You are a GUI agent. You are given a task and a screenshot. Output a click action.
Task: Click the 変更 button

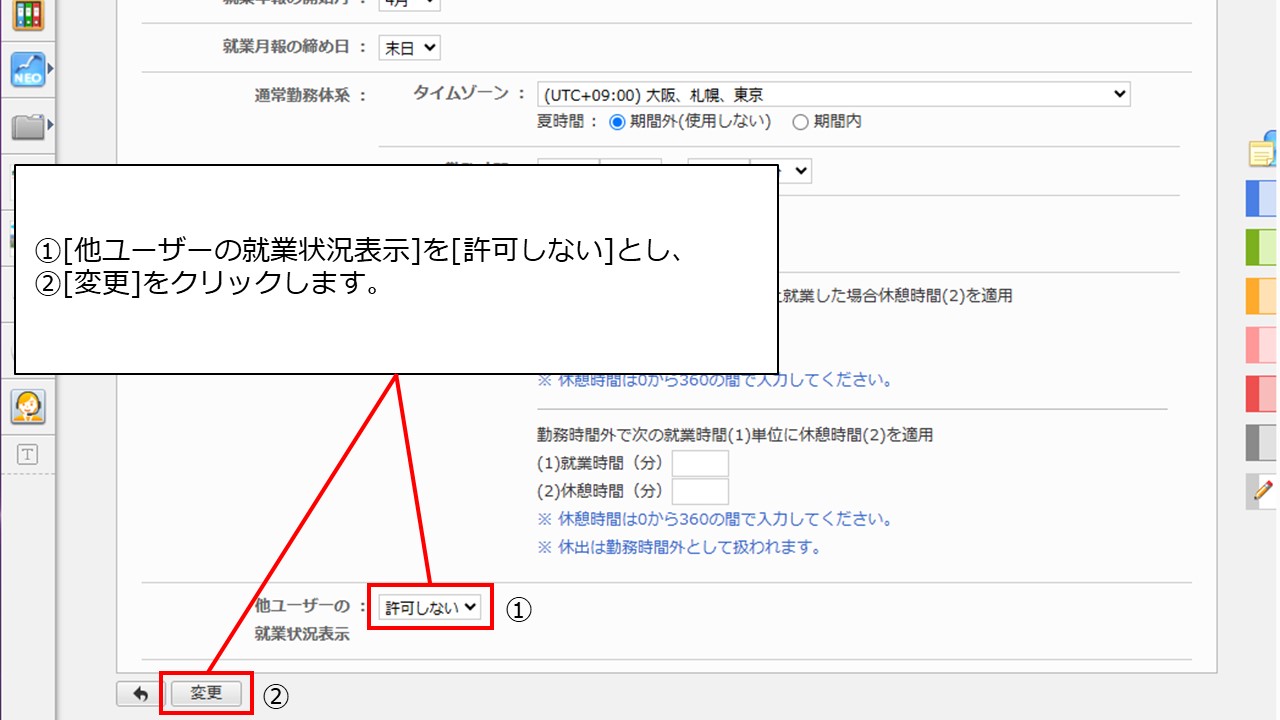tap(207, 693)
